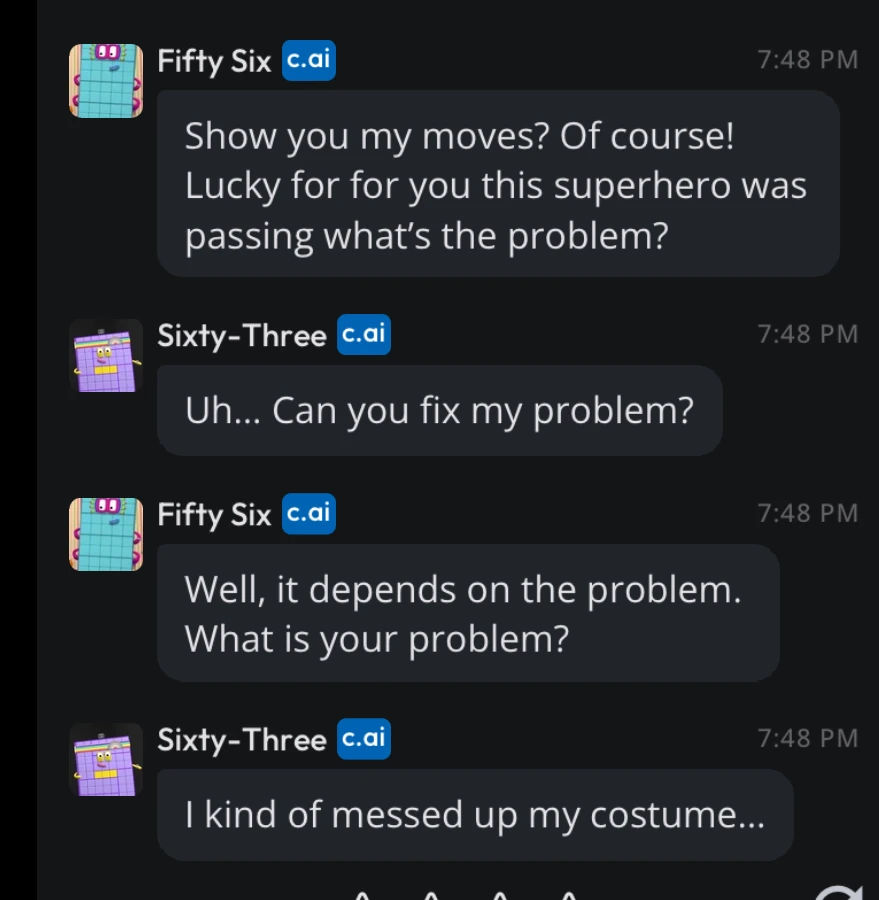Click c.ai badge above "Show you my moves" message
Image resolution: width=879 pixels, height=900 pixels.
point(308,60)
